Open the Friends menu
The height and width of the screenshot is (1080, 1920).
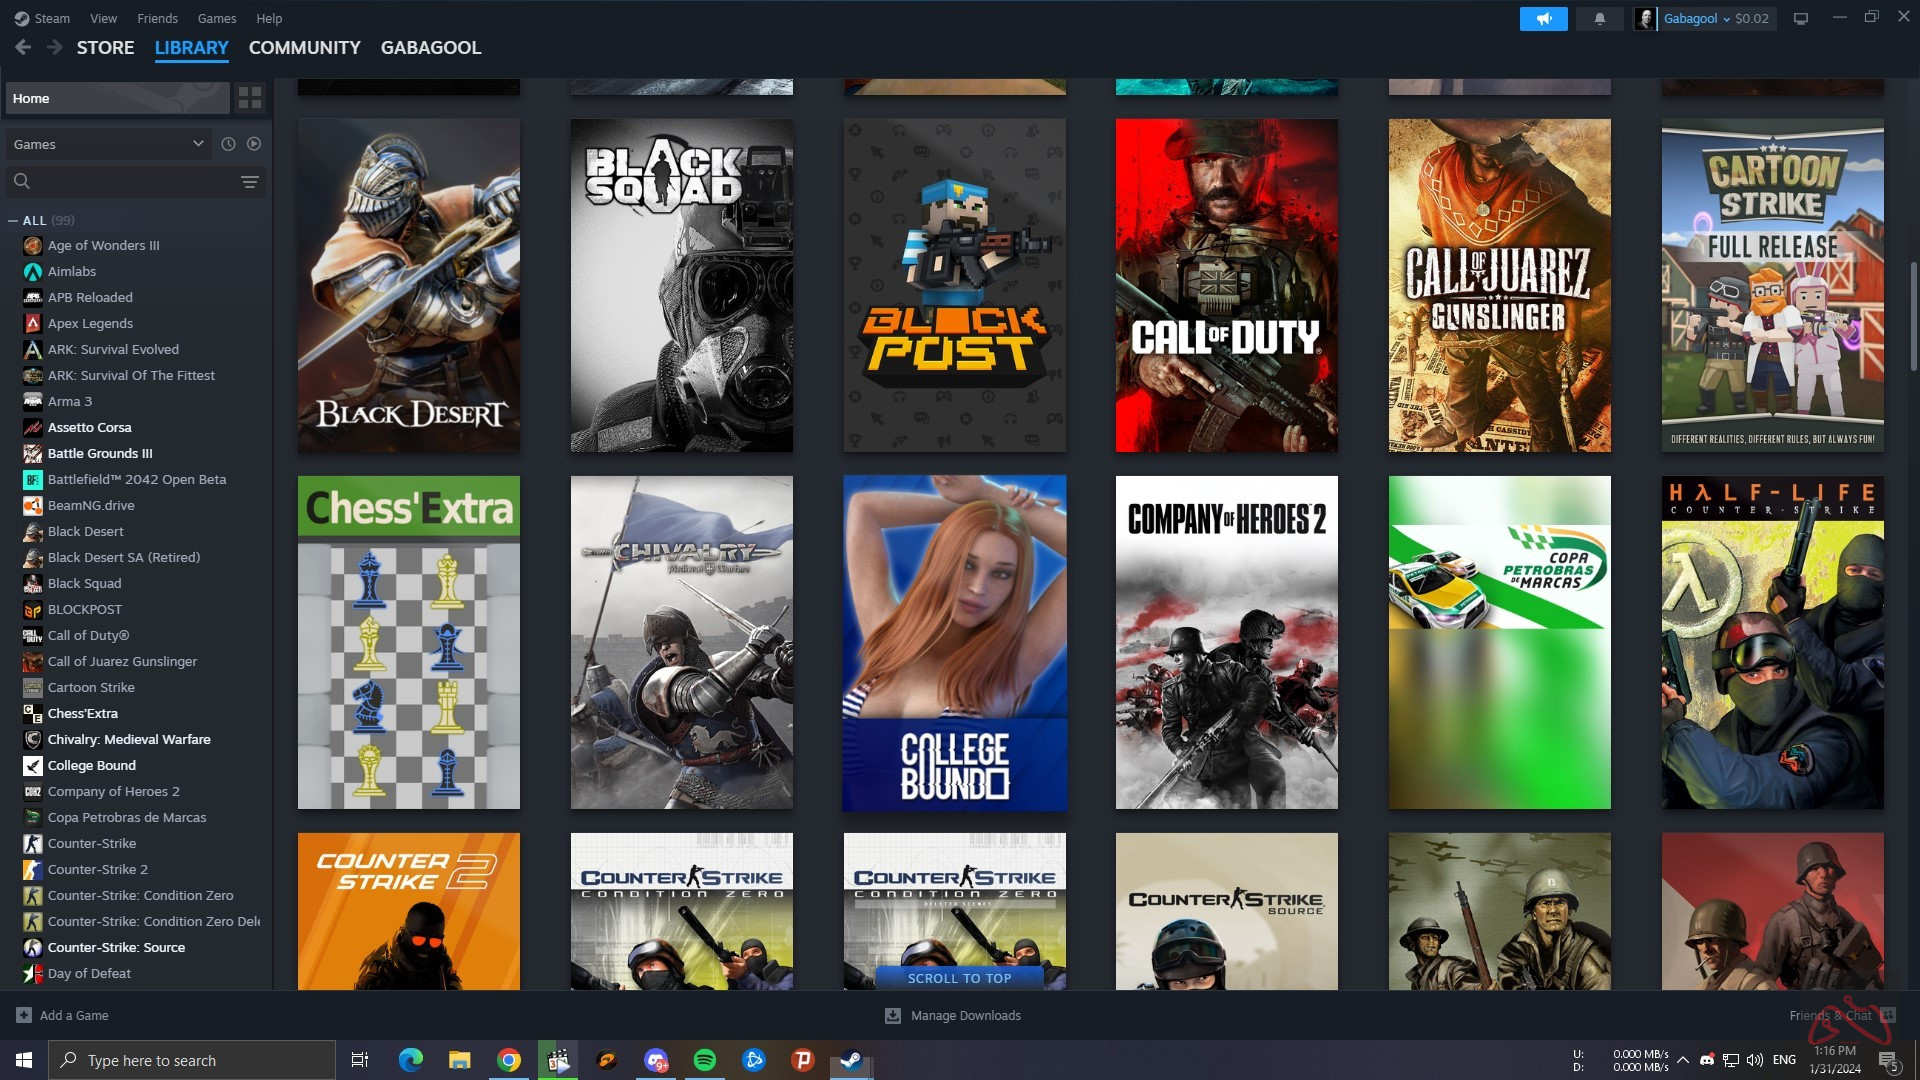tap(157, 18)
